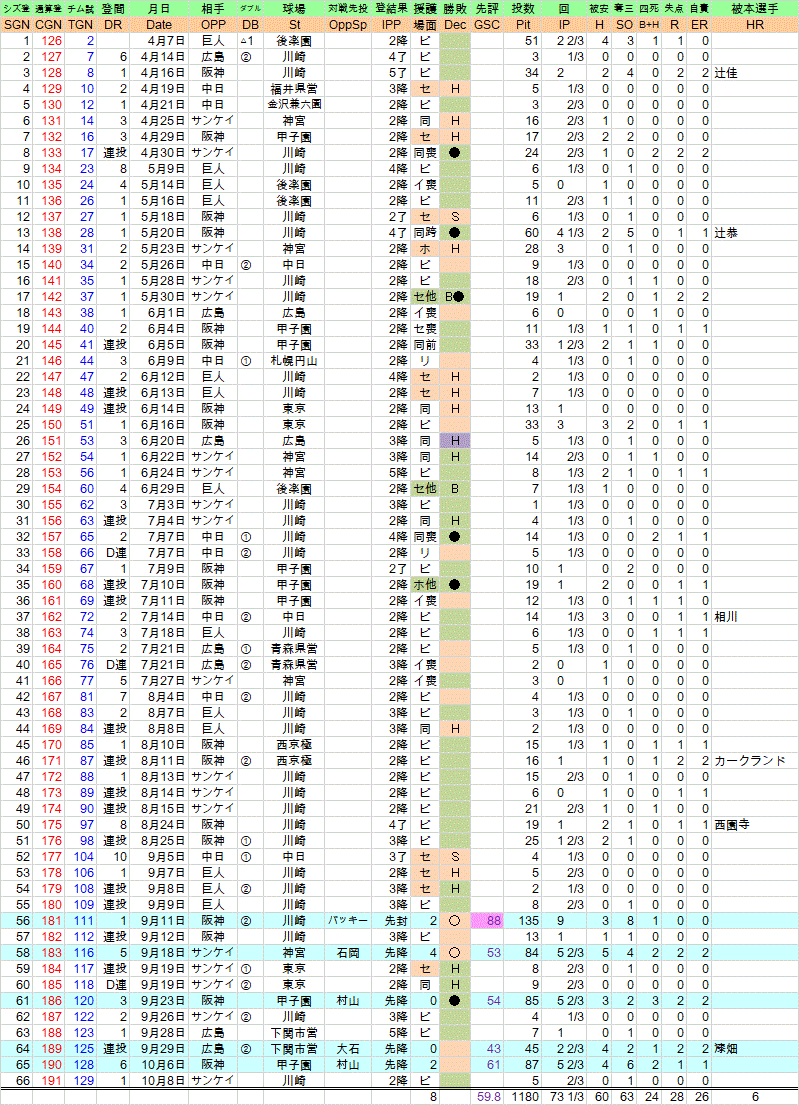Select the stadium cell 金沢兼六園
The image size is (799, 1105).
tap(294, 104)
